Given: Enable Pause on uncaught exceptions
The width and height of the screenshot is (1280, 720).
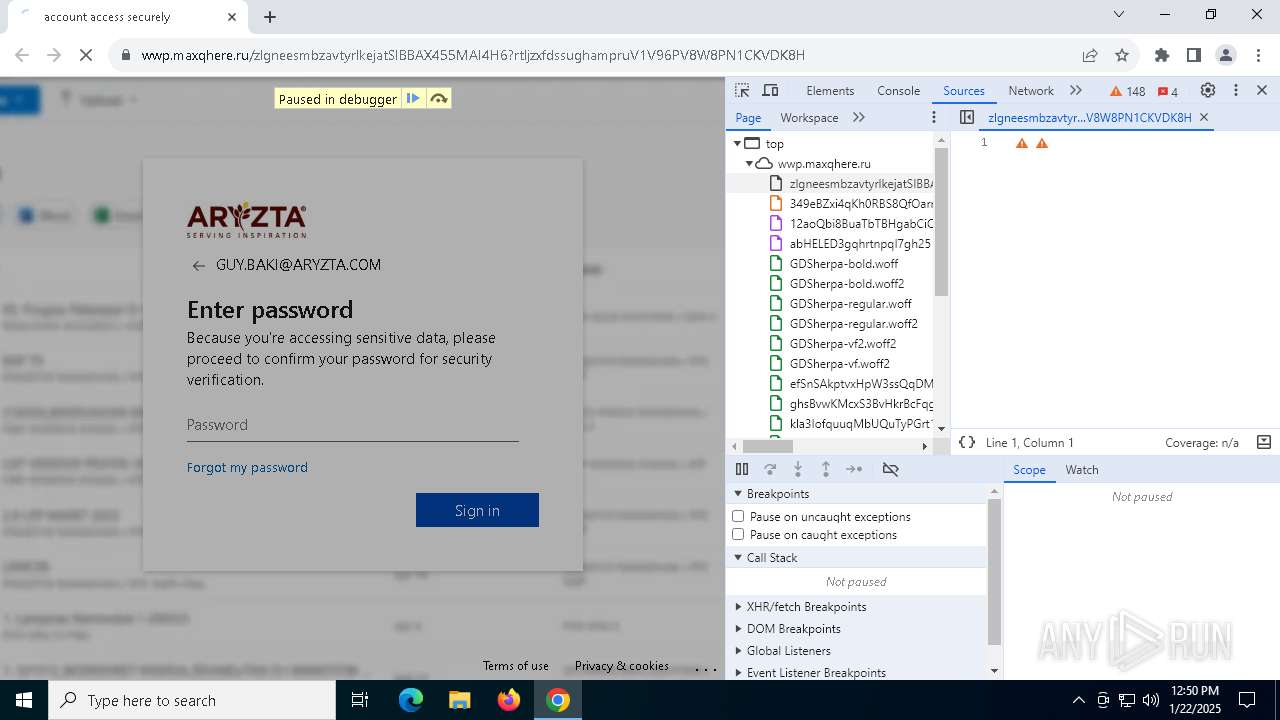Looking at the screenshot, I should 738,516.
